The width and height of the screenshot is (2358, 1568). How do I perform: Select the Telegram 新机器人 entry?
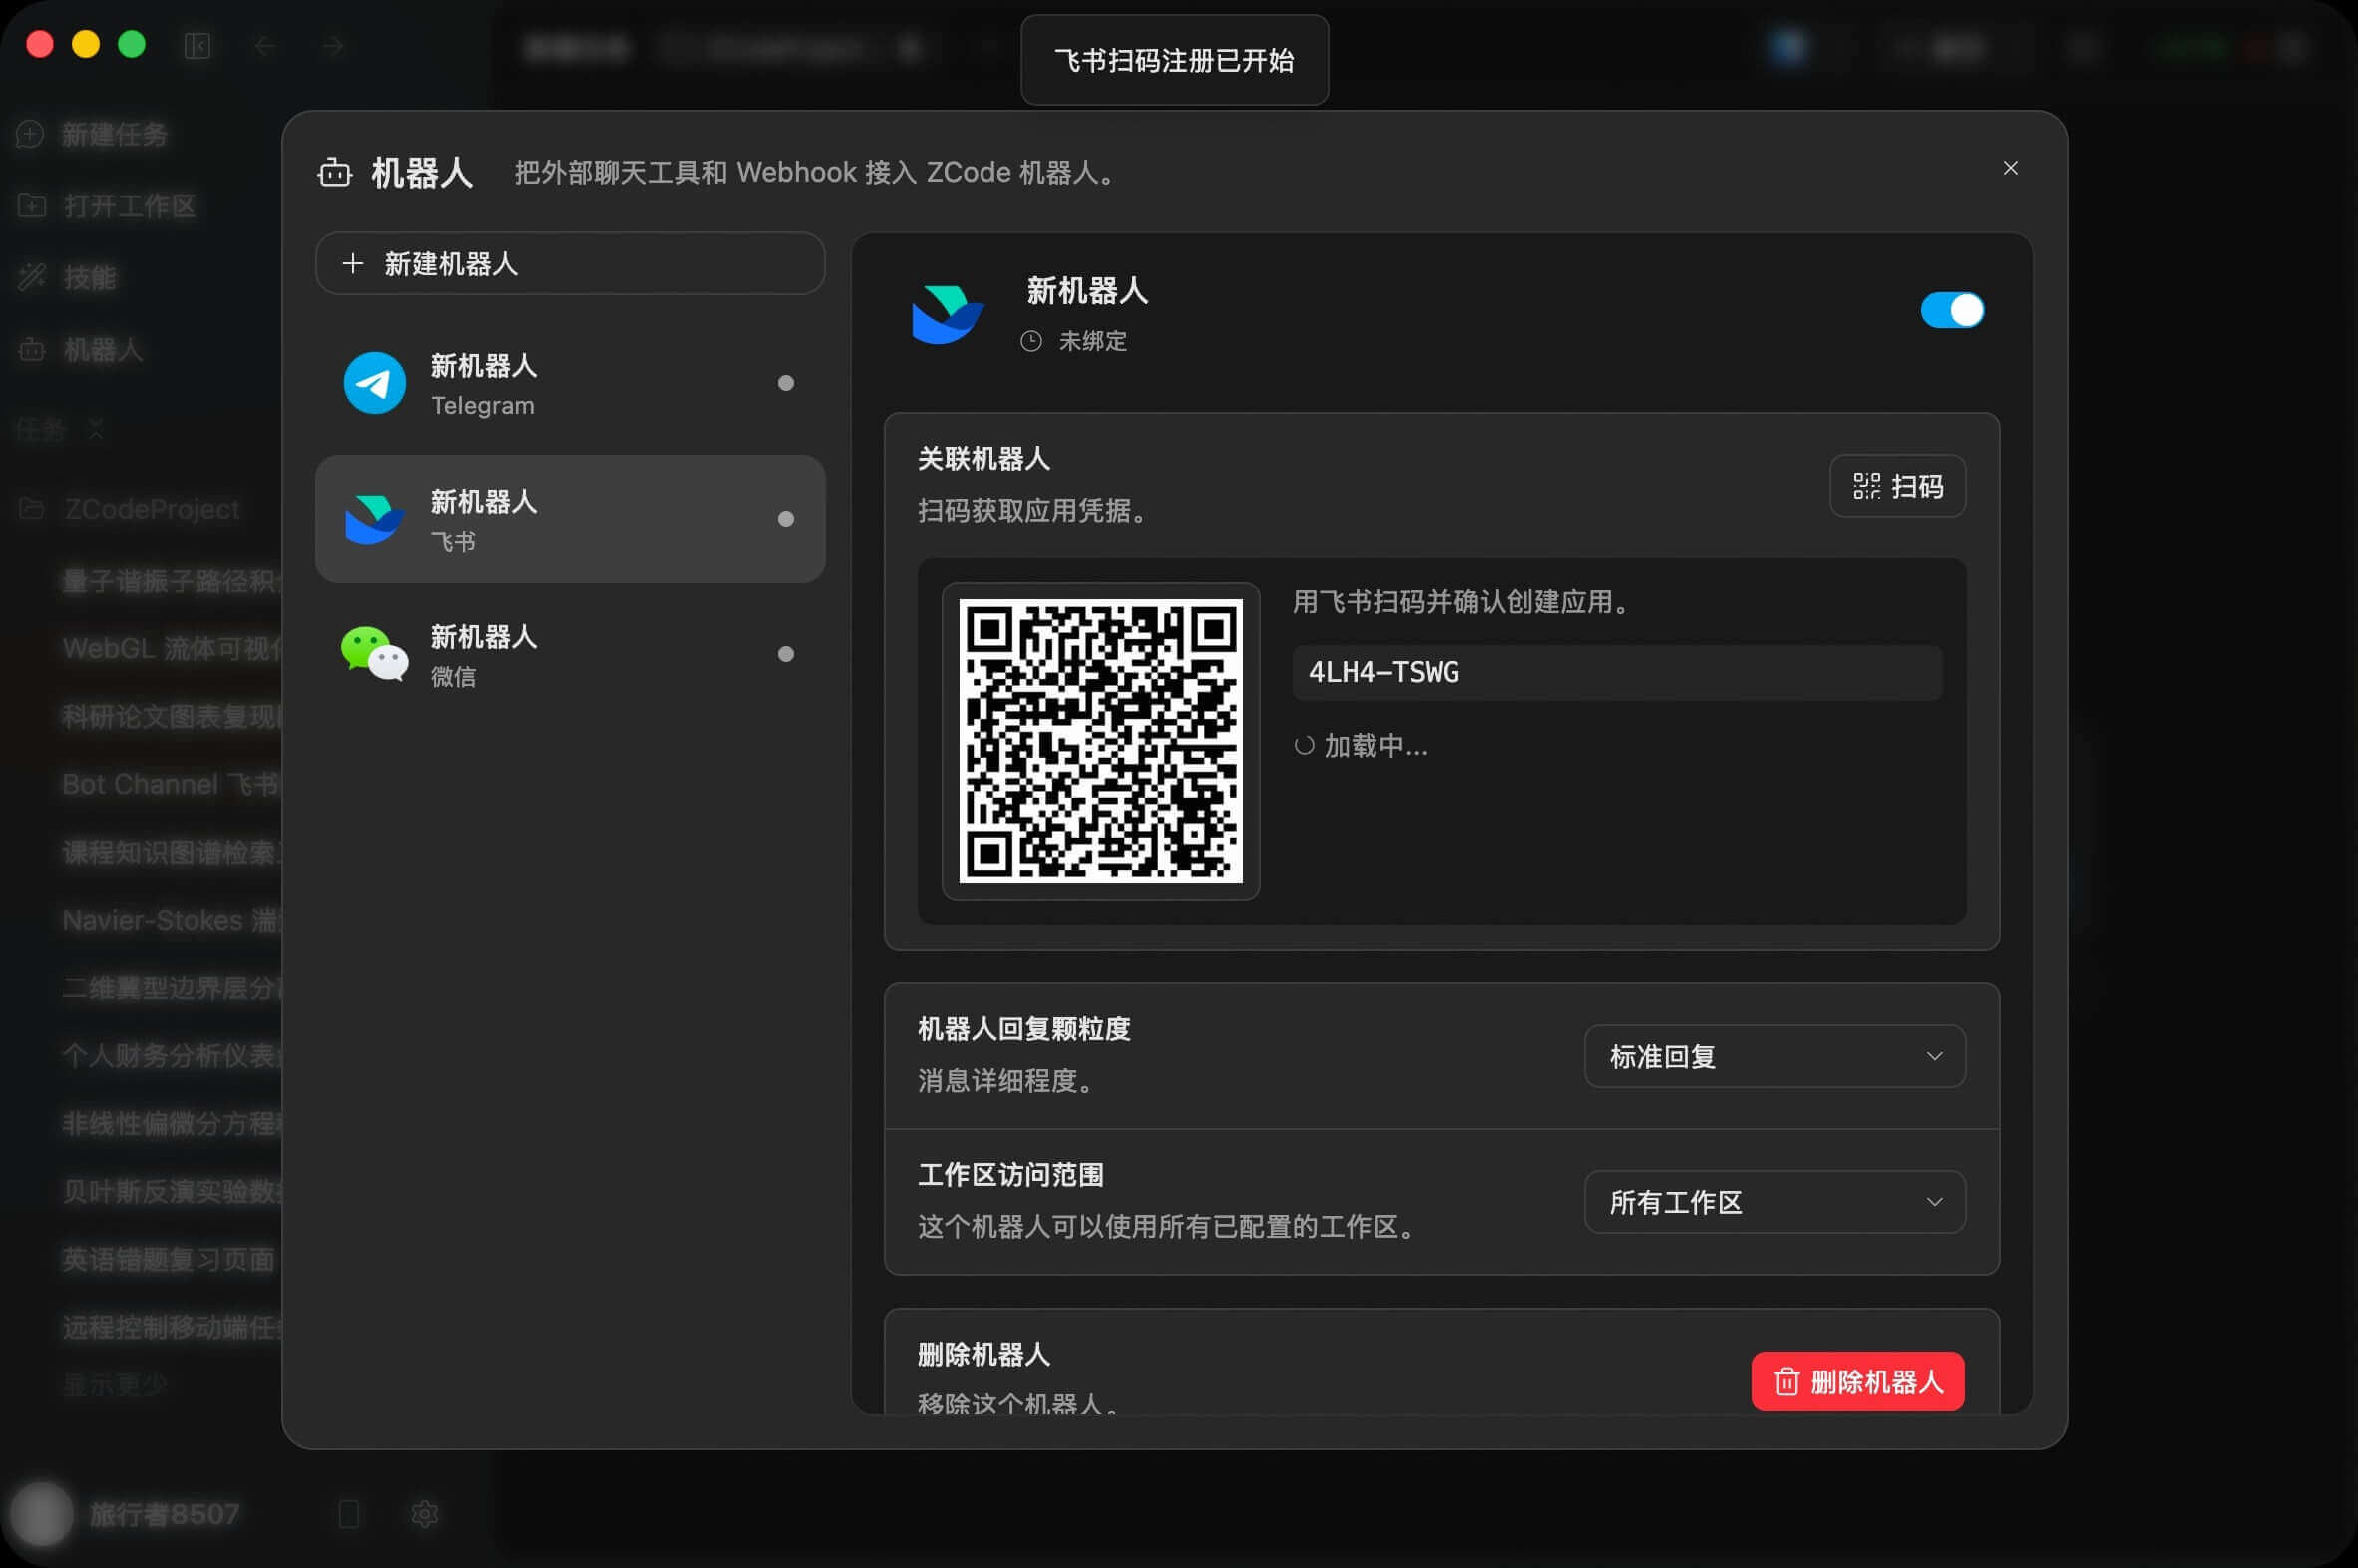point(570,383)
